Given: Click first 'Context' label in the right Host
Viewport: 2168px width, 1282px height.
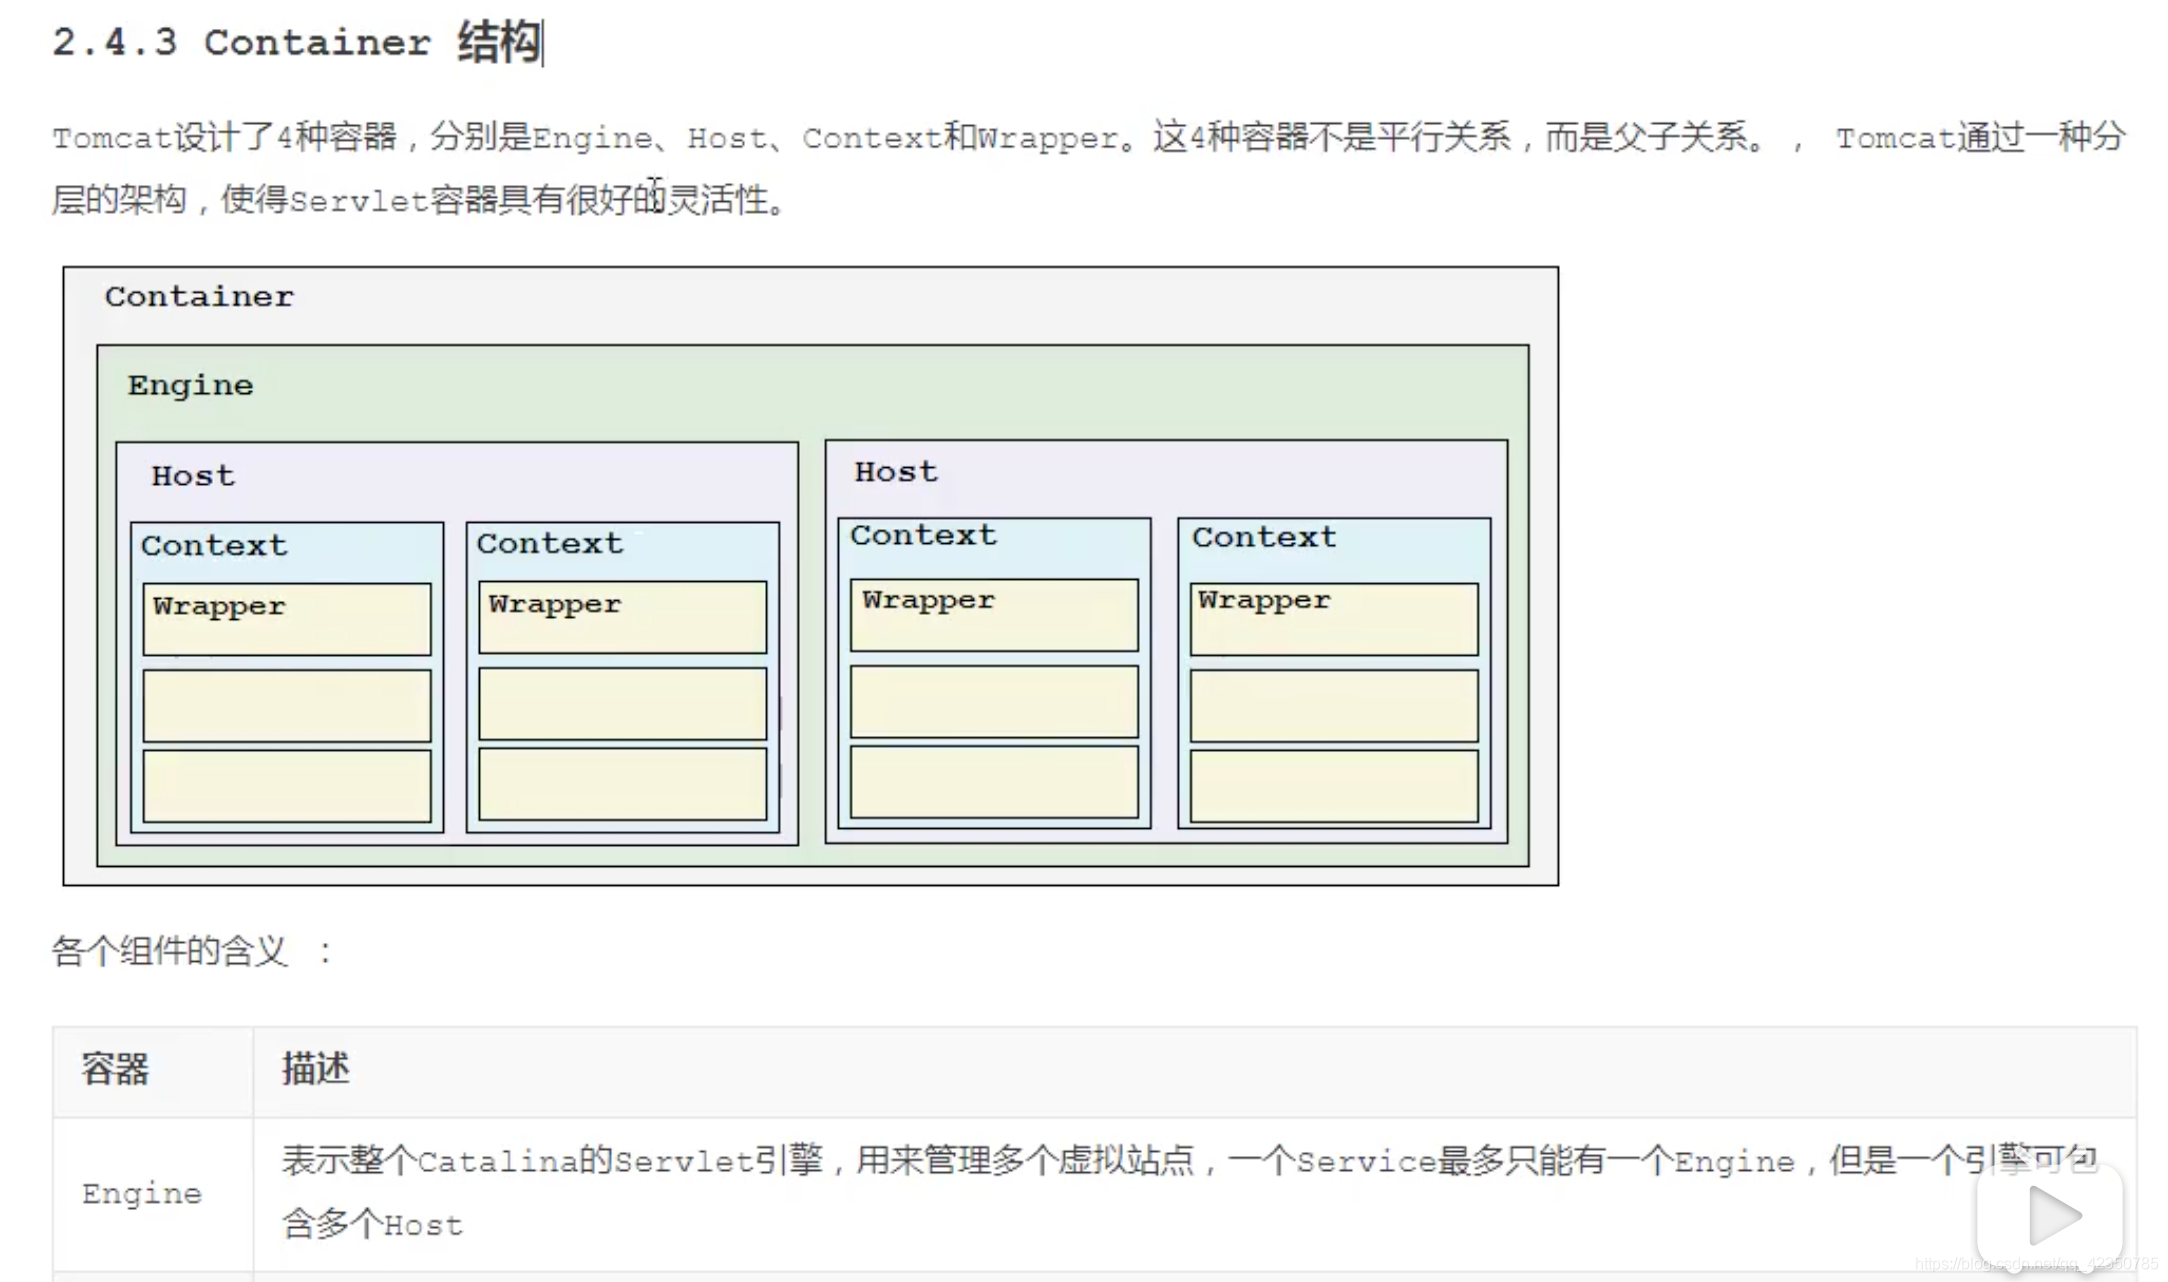Looking at the screenshot, I should point(923,536).
